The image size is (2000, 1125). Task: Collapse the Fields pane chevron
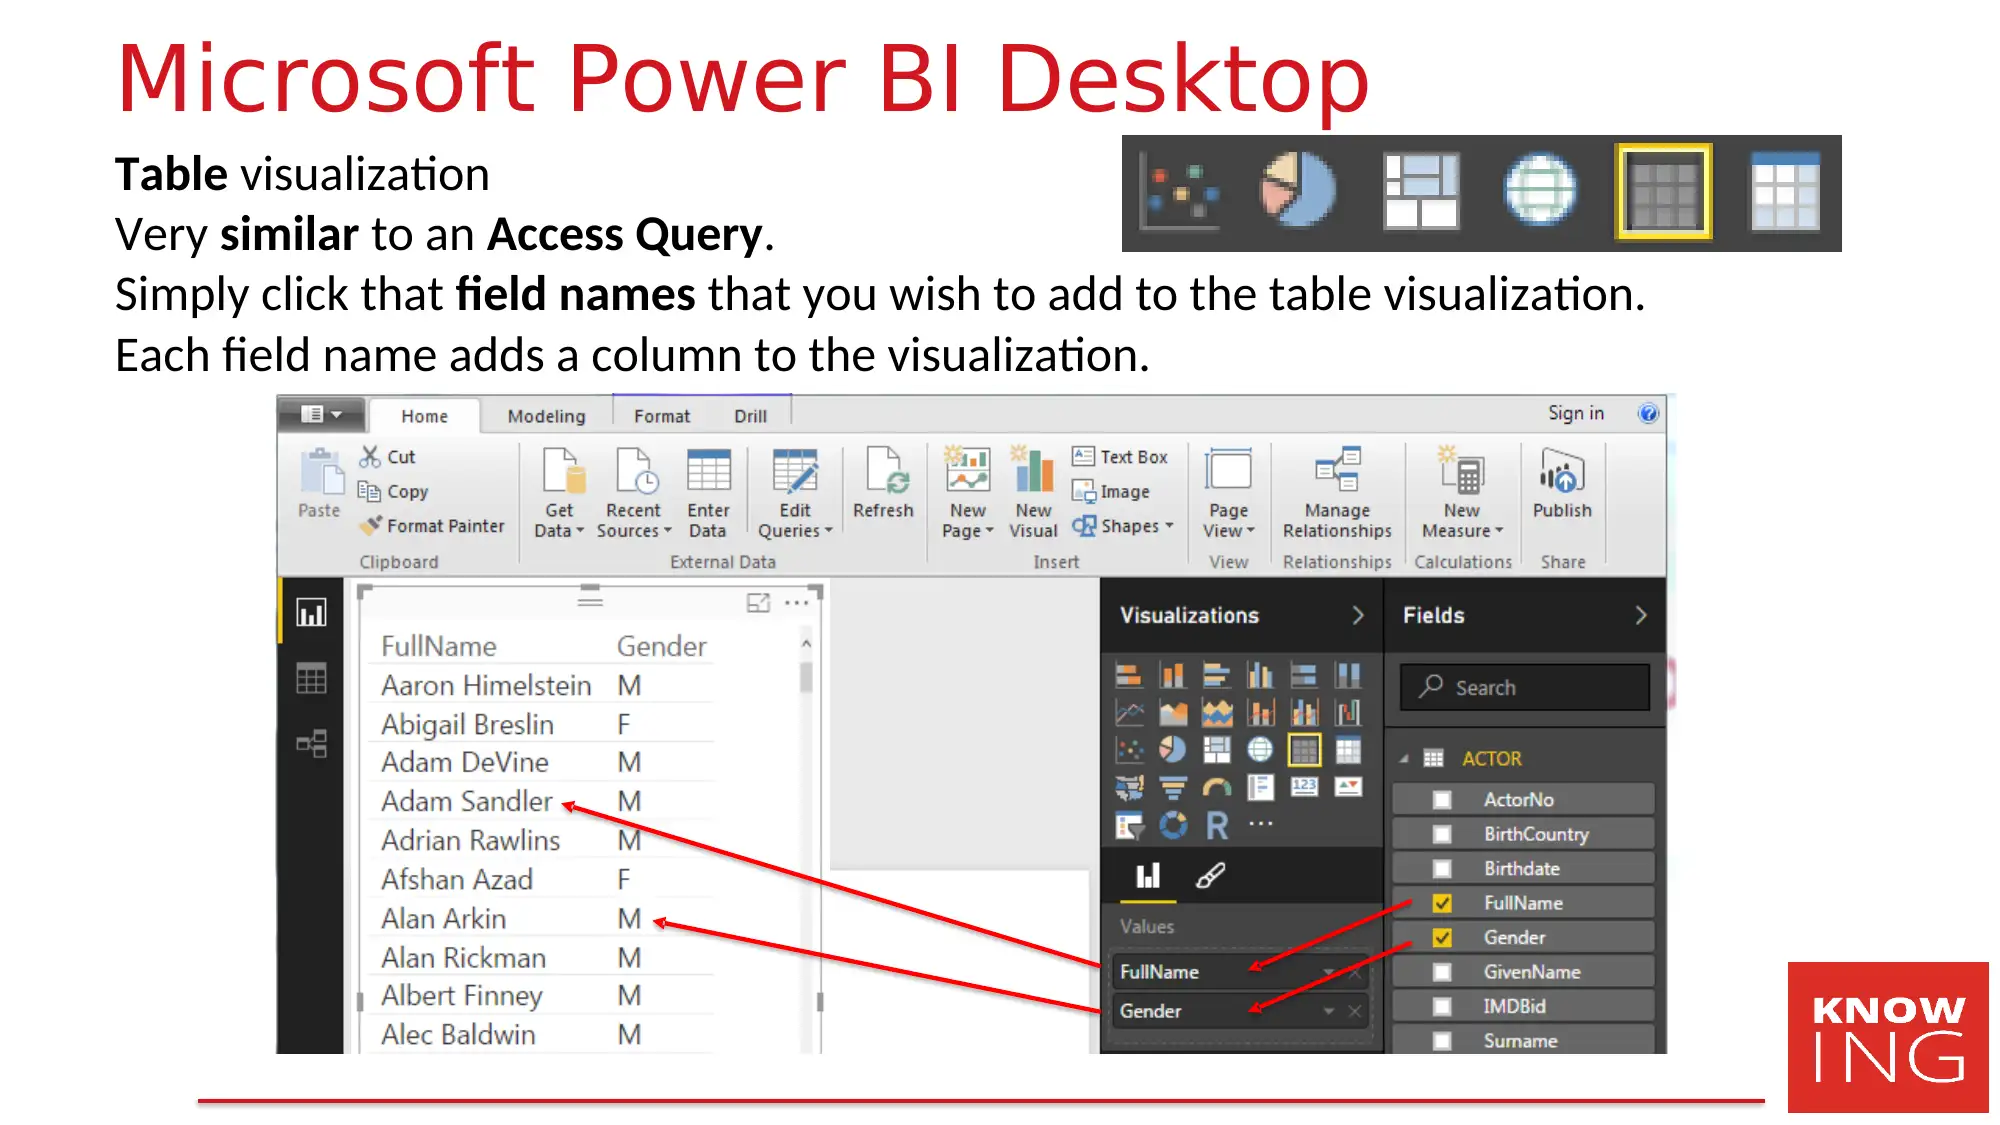[1641, 615]
